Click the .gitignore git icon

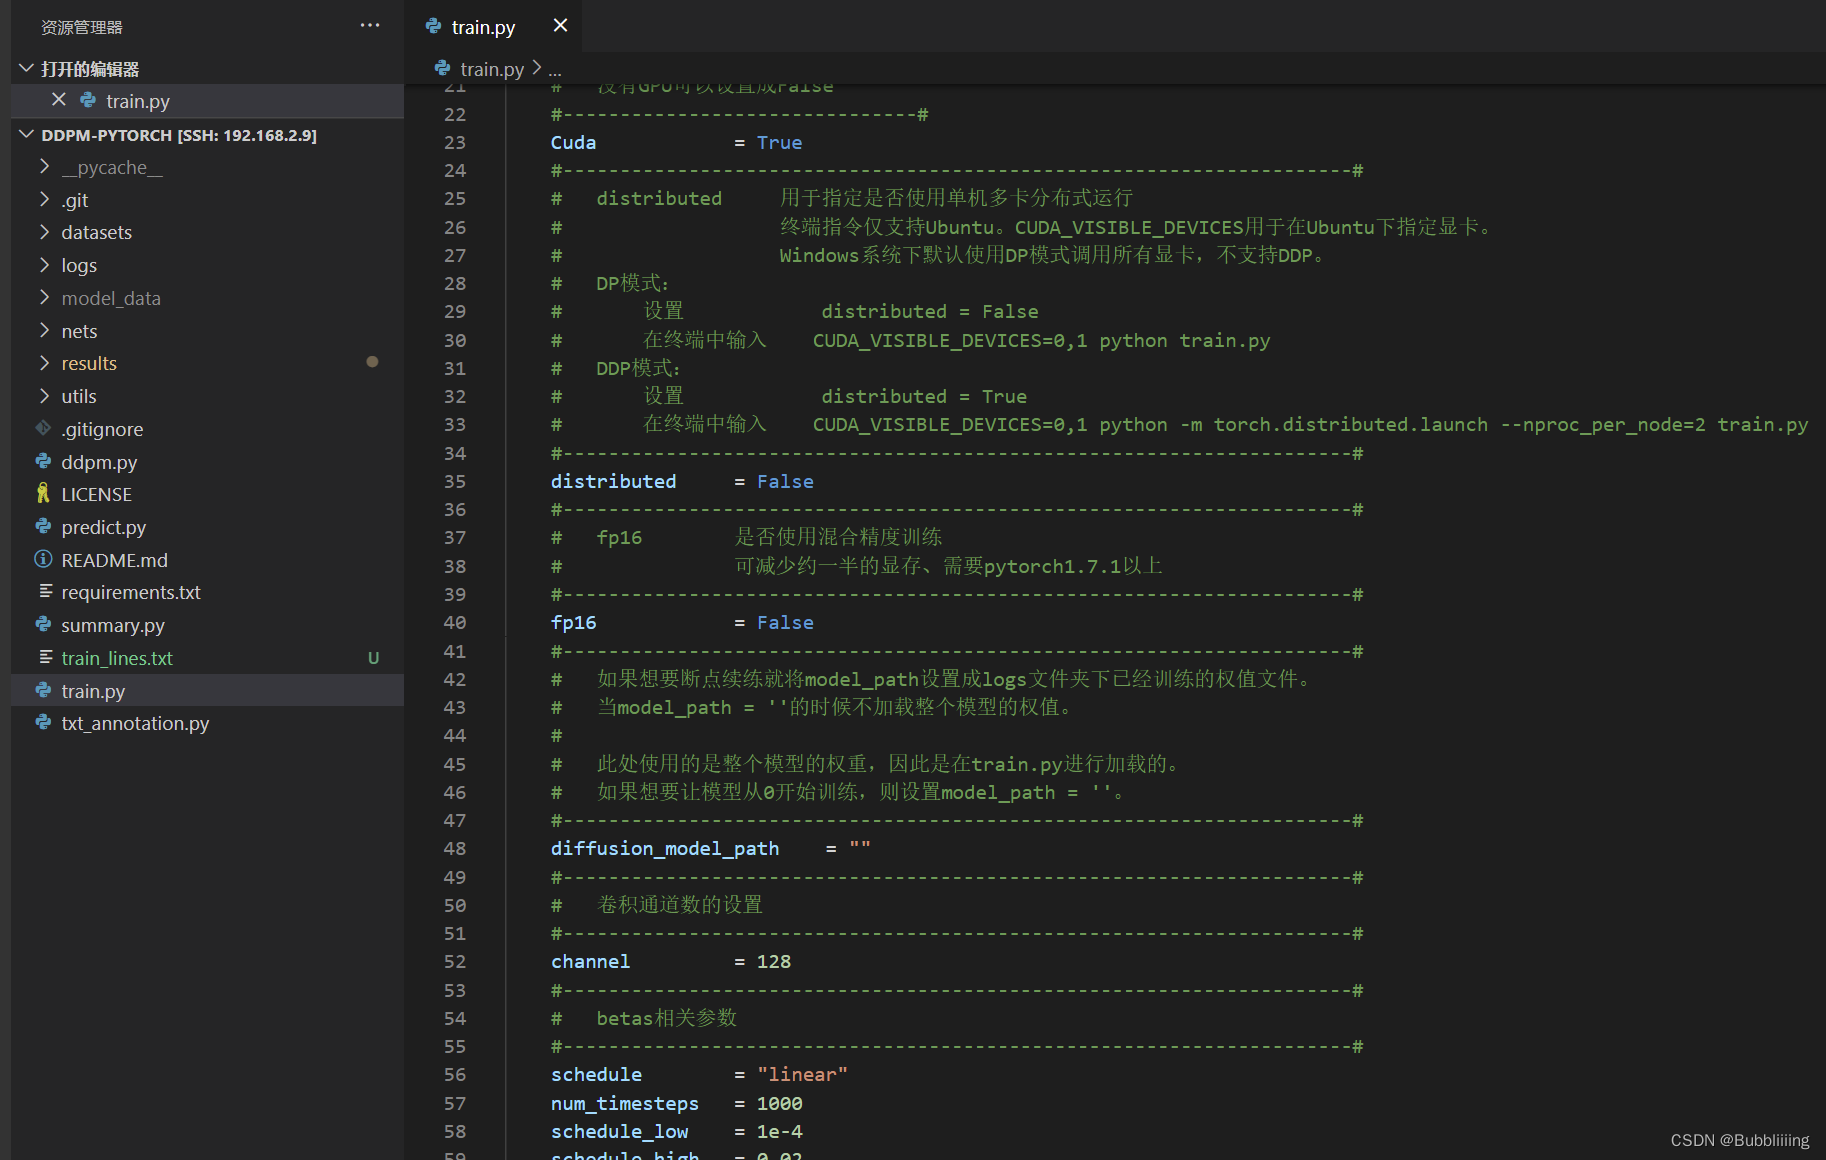(43, 428)
